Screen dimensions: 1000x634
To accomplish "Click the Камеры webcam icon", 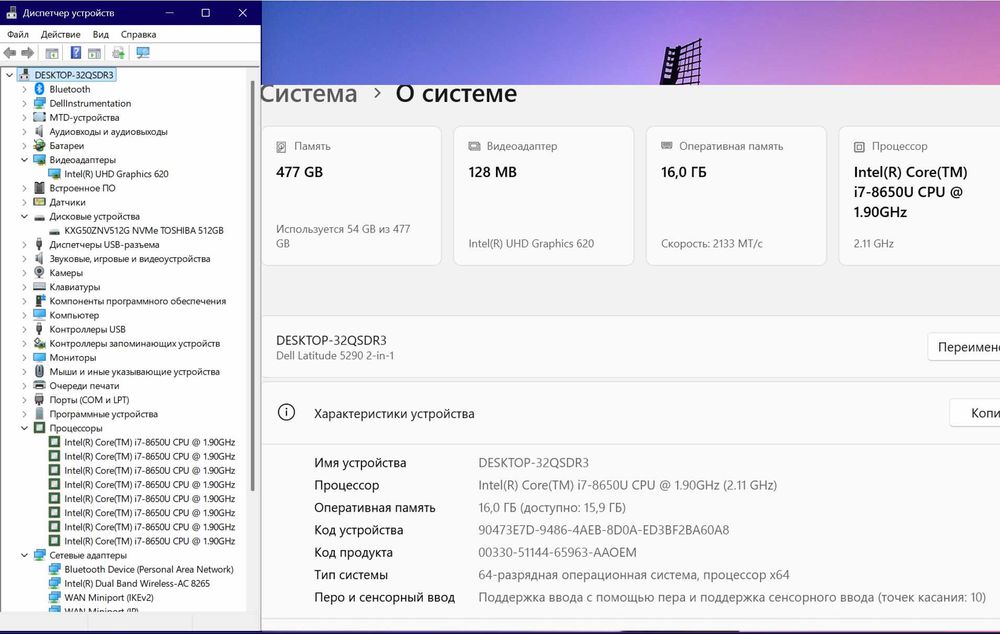I will coord(40,272).
